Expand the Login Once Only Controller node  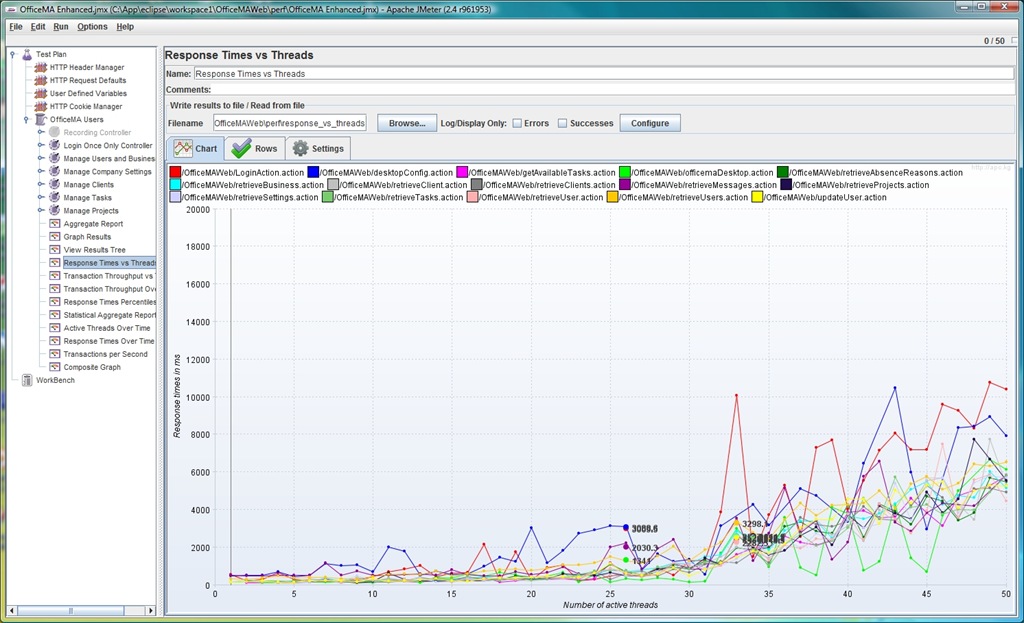[x=40, y=145]
